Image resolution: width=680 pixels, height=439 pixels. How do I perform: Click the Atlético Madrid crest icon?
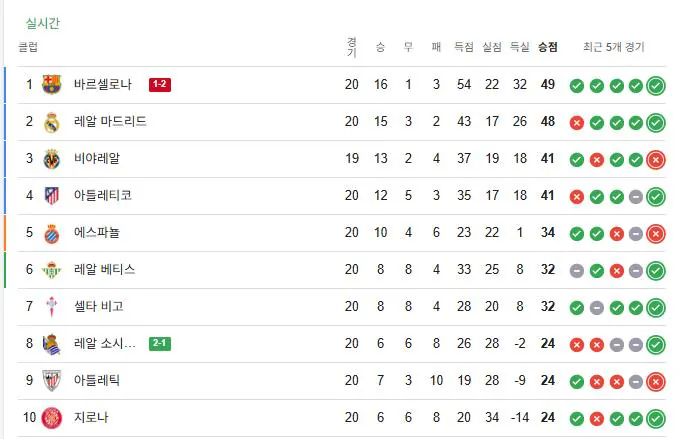(x=52, y=196)
